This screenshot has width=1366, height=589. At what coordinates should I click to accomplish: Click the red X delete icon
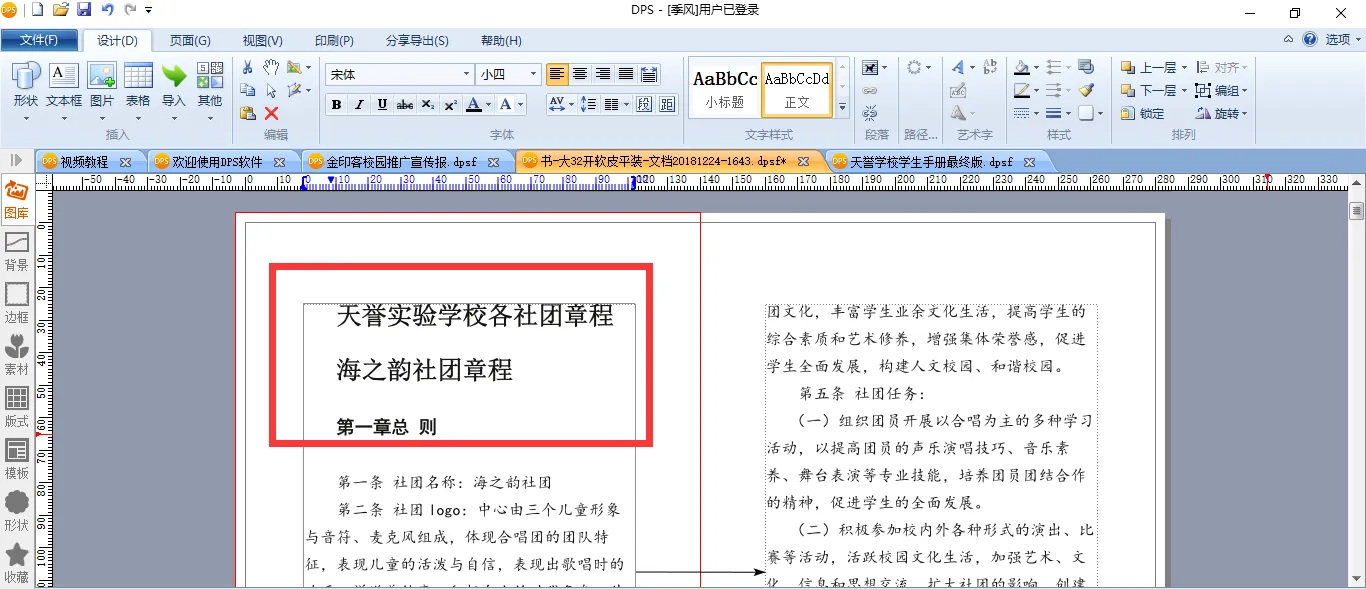[271, 113]
